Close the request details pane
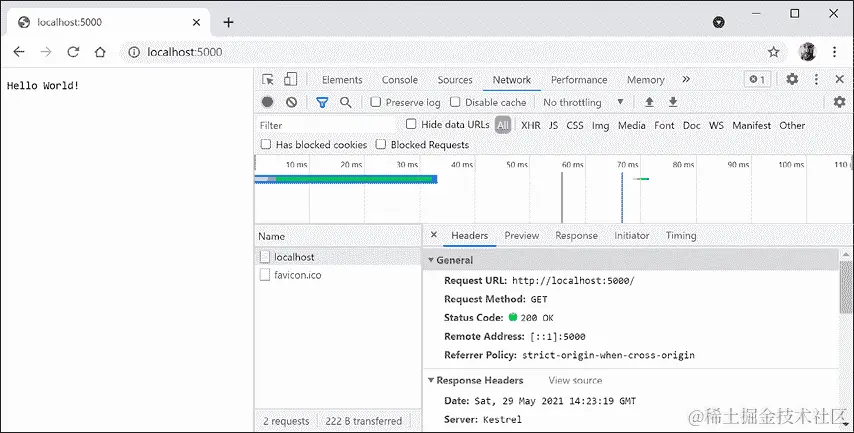Screen dimensions: 854x433 [x=434, y=235]
